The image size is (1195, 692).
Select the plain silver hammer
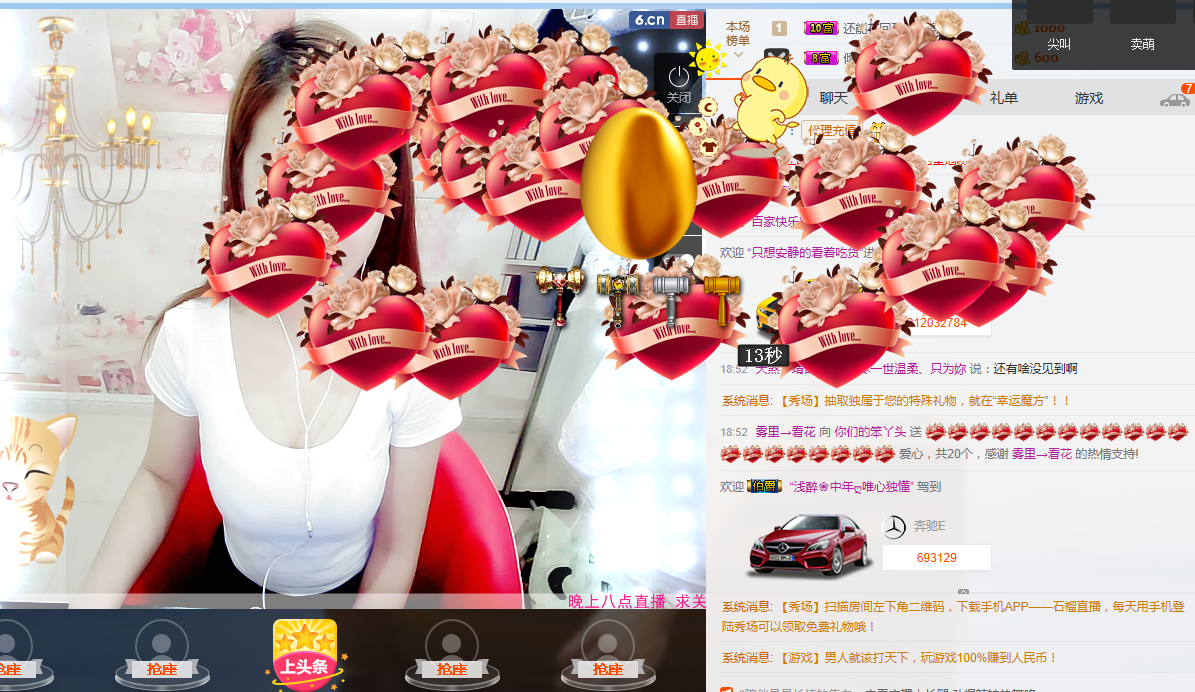click(671, 299)
